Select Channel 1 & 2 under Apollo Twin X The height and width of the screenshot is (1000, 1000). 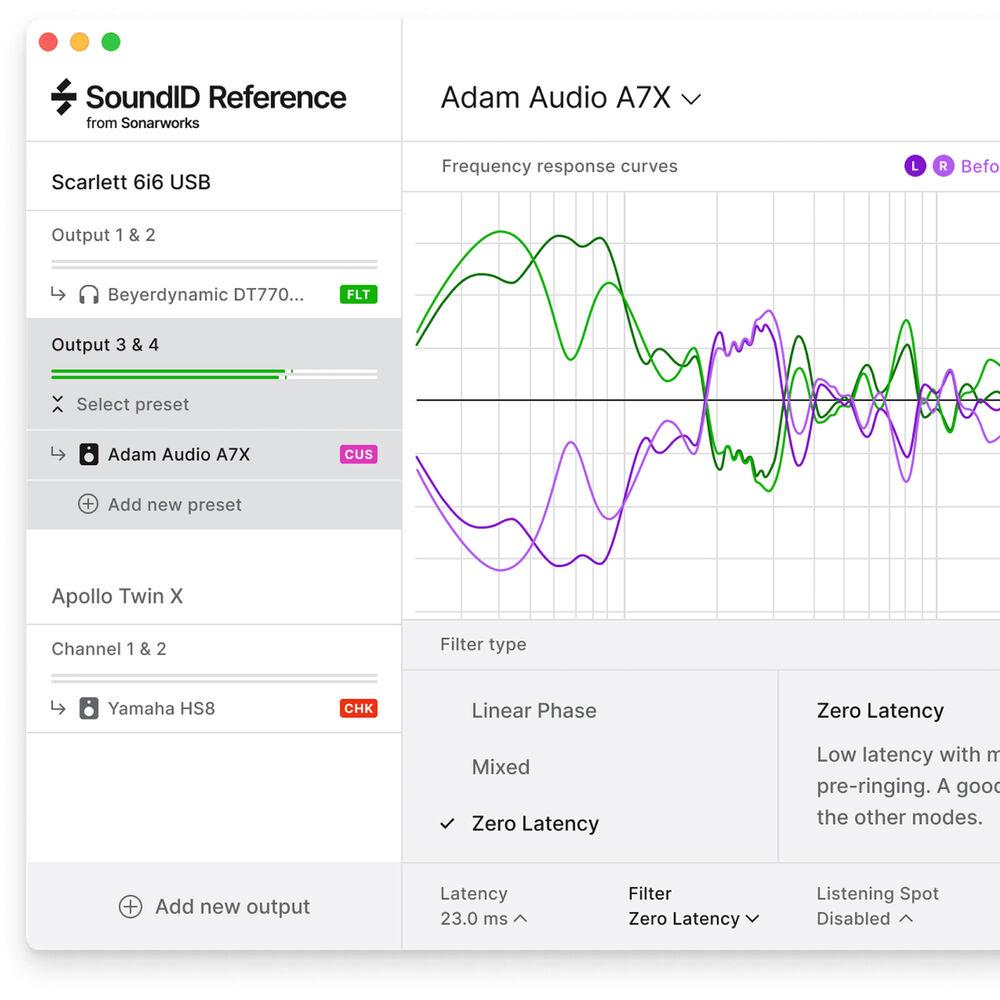tap(109, 650)
